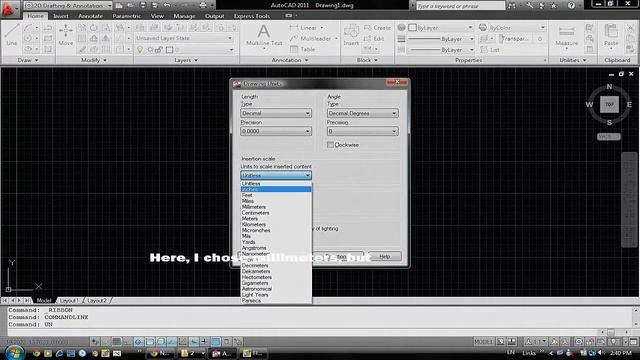Open Length Type Decimal dropdown
This screenshot has width=640, height=360.
click(276, 113)
